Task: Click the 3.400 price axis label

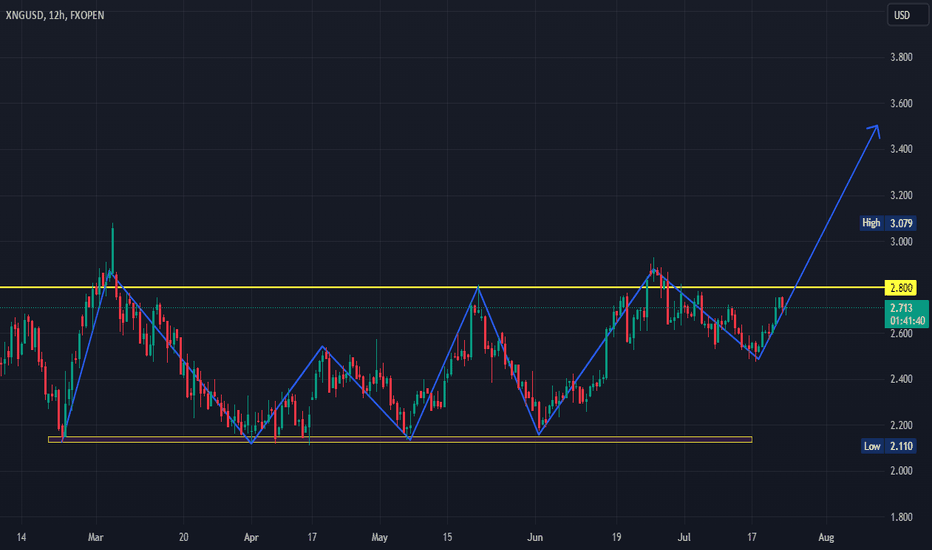Action: click(901, 149)
